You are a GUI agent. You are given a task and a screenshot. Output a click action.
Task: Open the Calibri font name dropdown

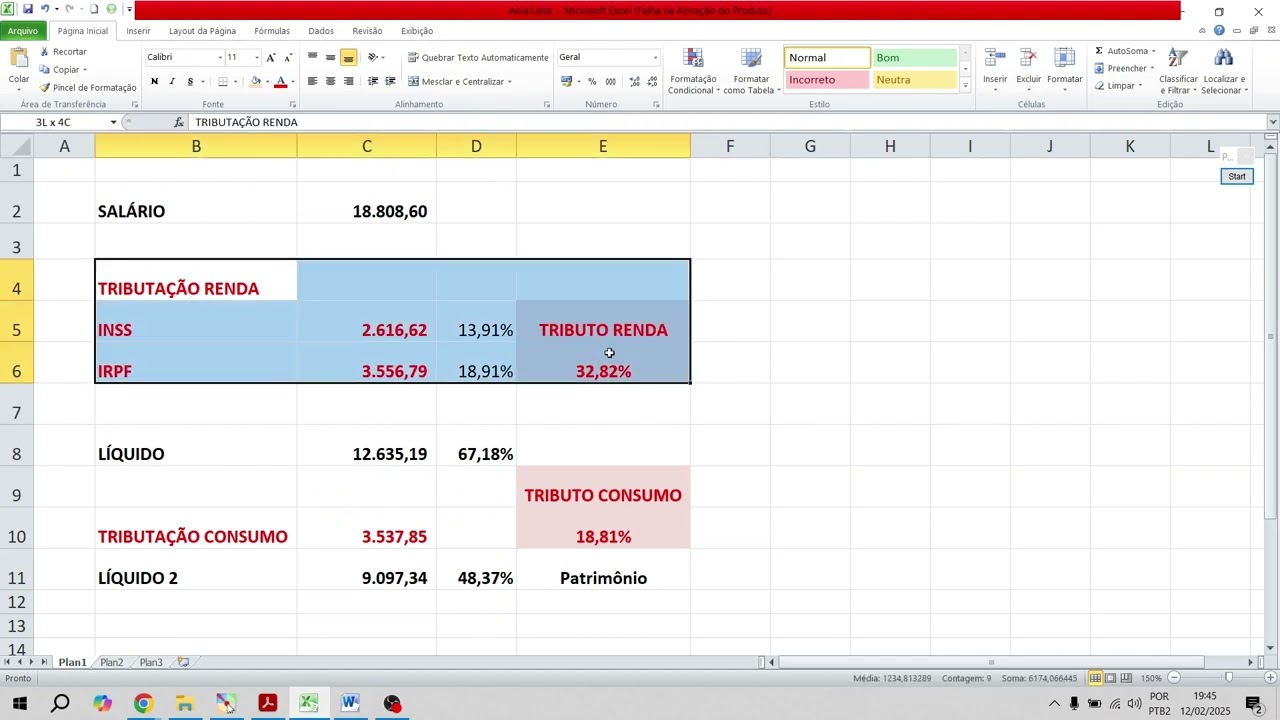click(x=218, y=57)
